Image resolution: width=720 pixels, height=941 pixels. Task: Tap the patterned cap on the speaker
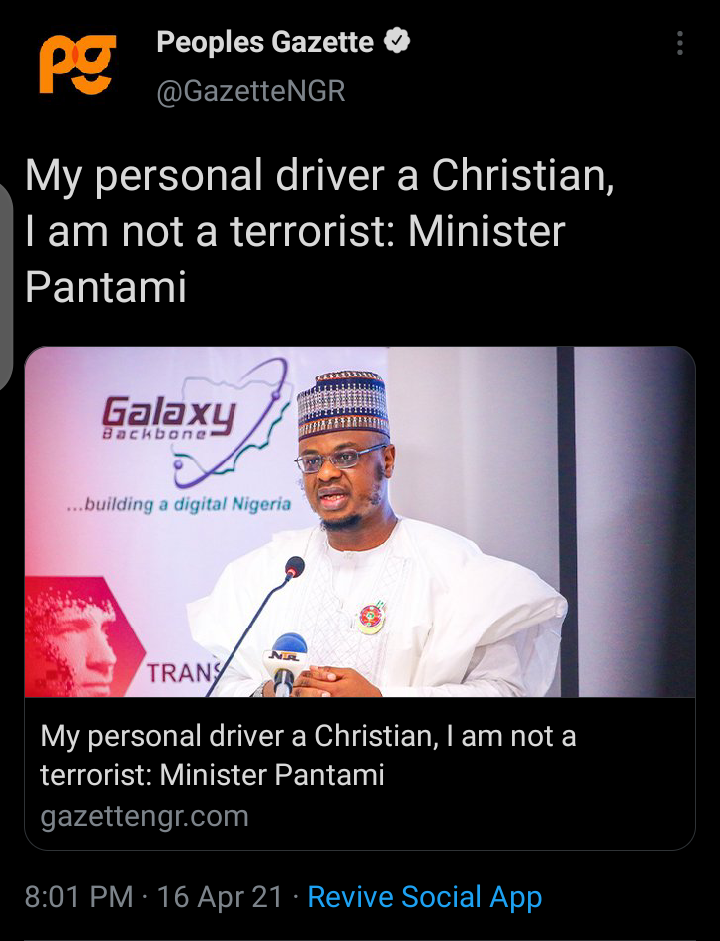coord(343,404)
